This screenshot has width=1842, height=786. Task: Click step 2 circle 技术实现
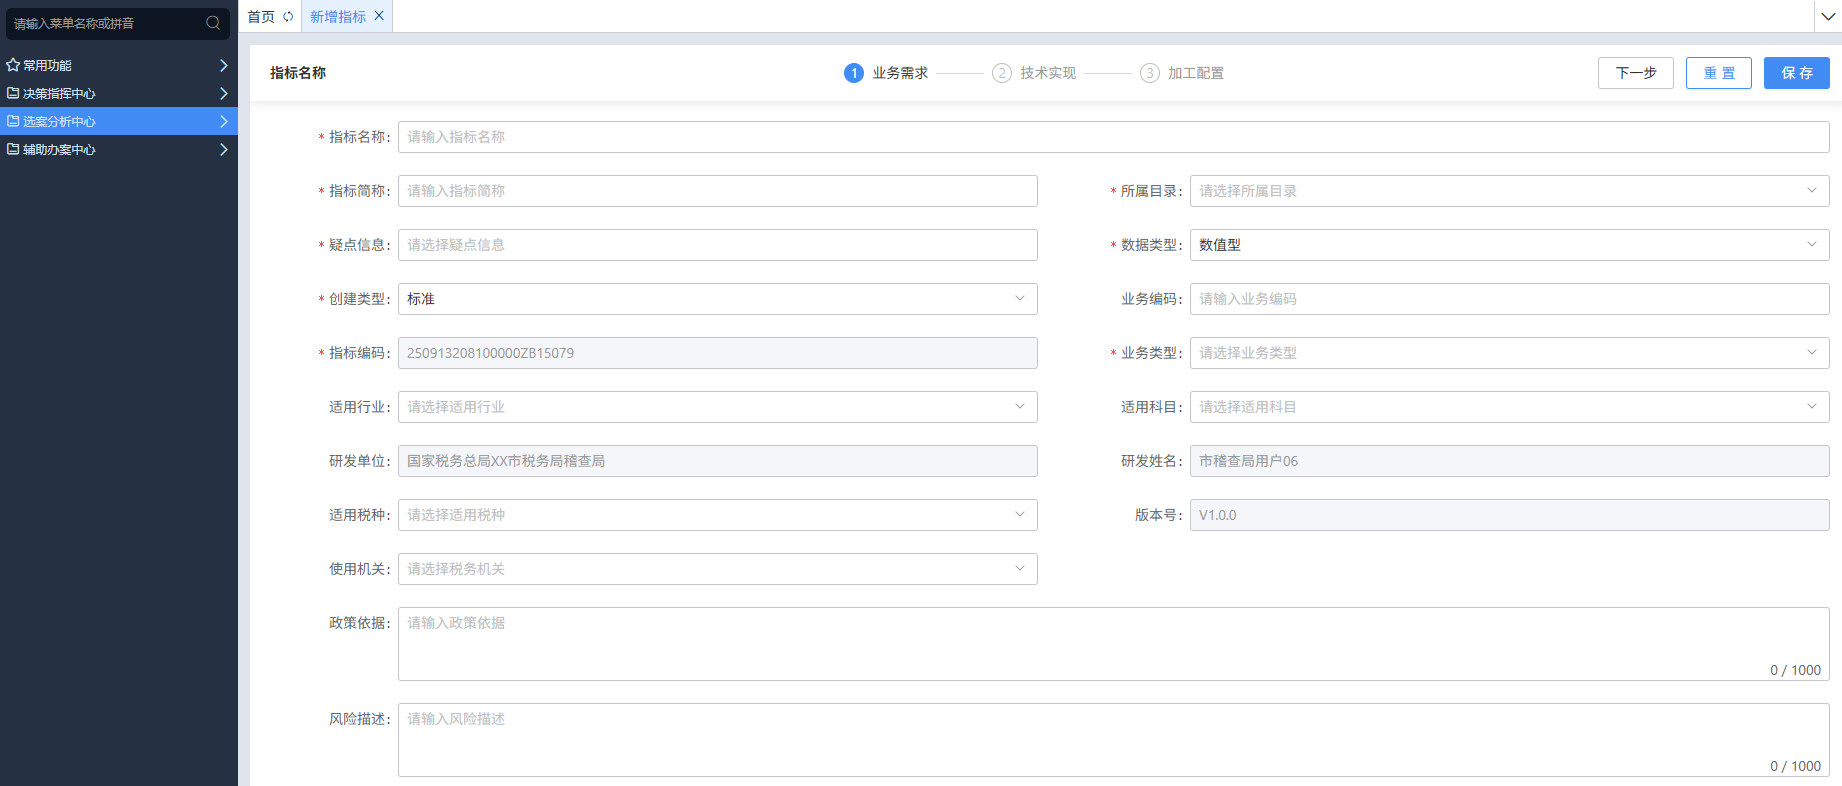(x=1001, y=73)
